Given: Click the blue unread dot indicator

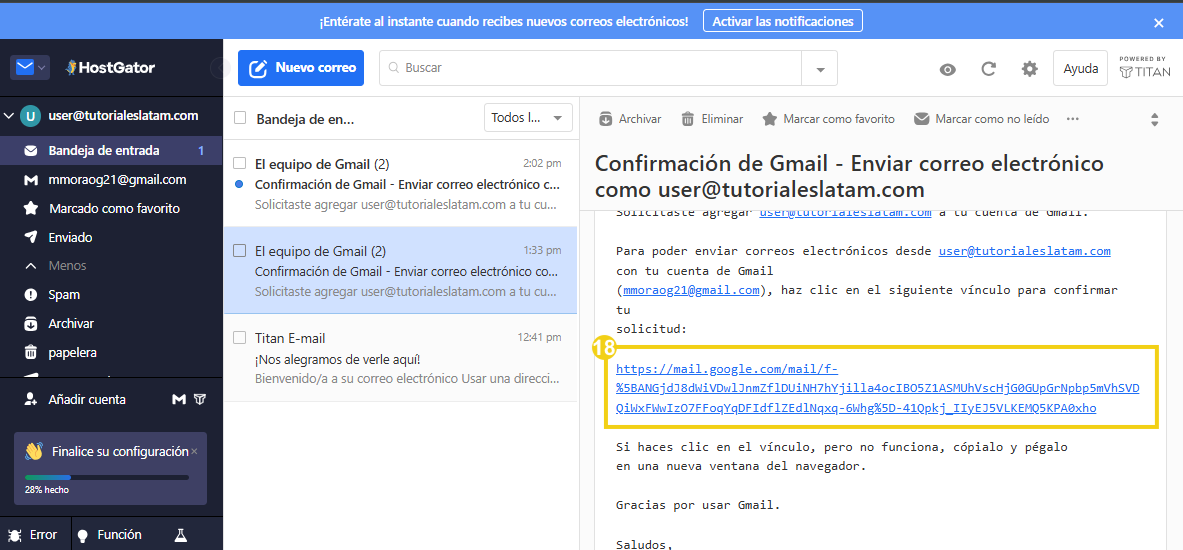Looking at the screenshot, I should [239, 184].
